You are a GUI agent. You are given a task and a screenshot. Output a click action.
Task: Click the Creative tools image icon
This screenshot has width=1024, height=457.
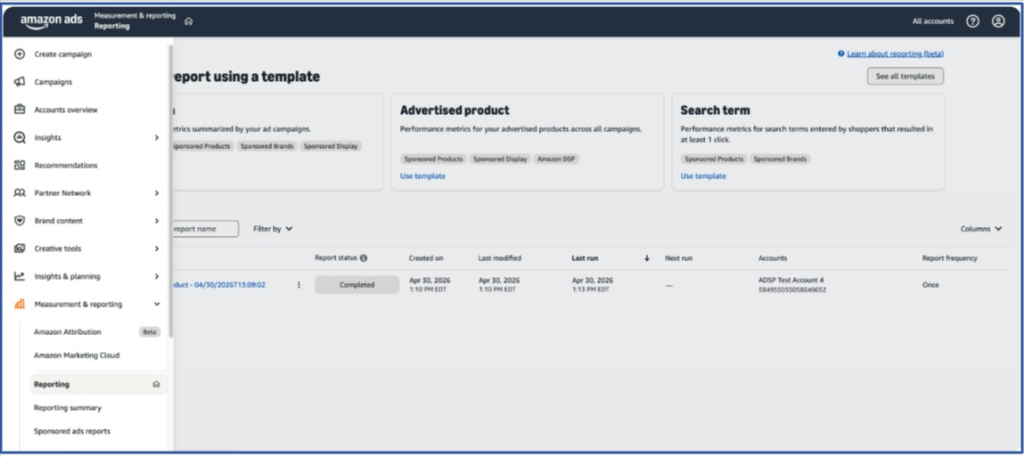20,249
